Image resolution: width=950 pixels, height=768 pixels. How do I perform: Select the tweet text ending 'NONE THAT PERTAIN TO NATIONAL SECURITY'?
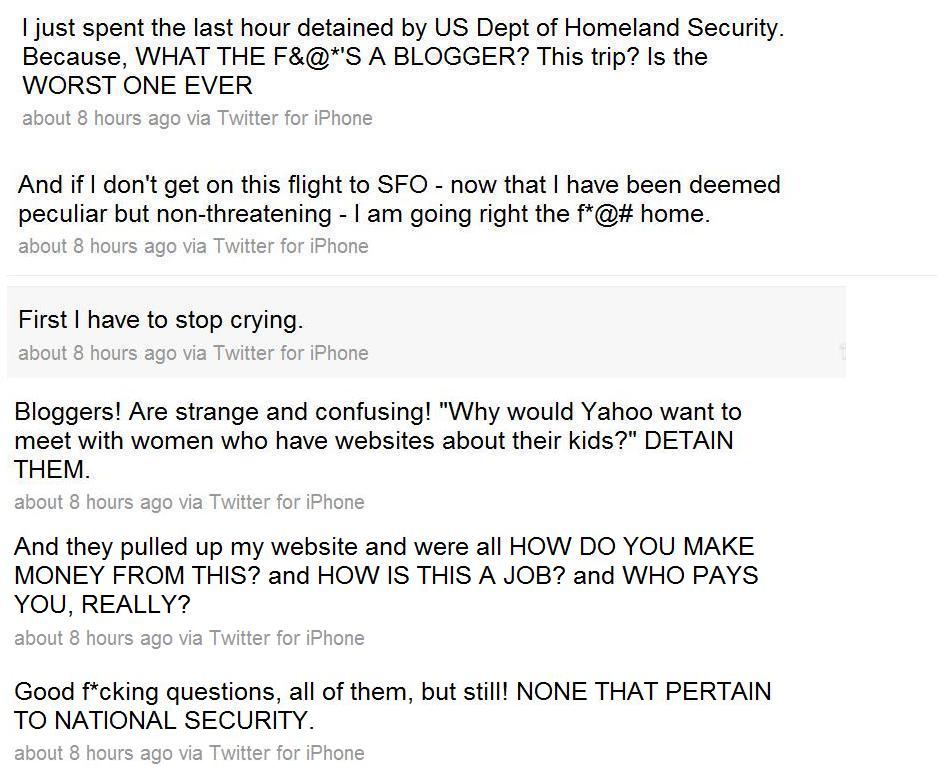(393, 706)
